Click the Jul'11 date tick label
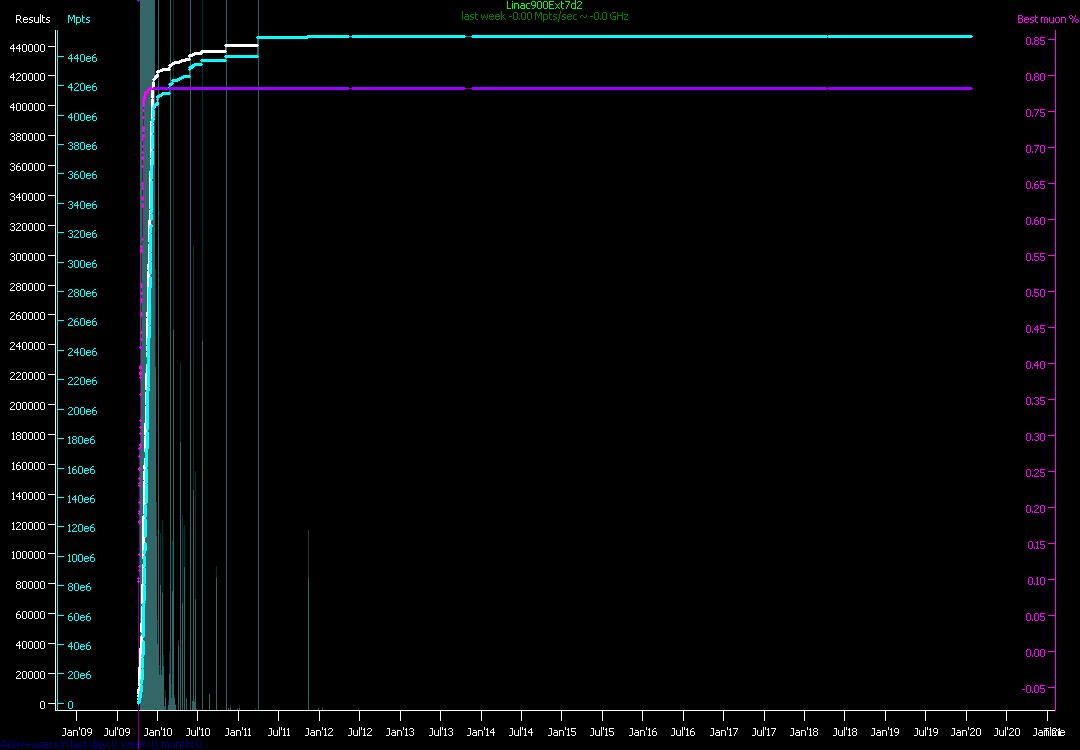 tap(279, 732)
